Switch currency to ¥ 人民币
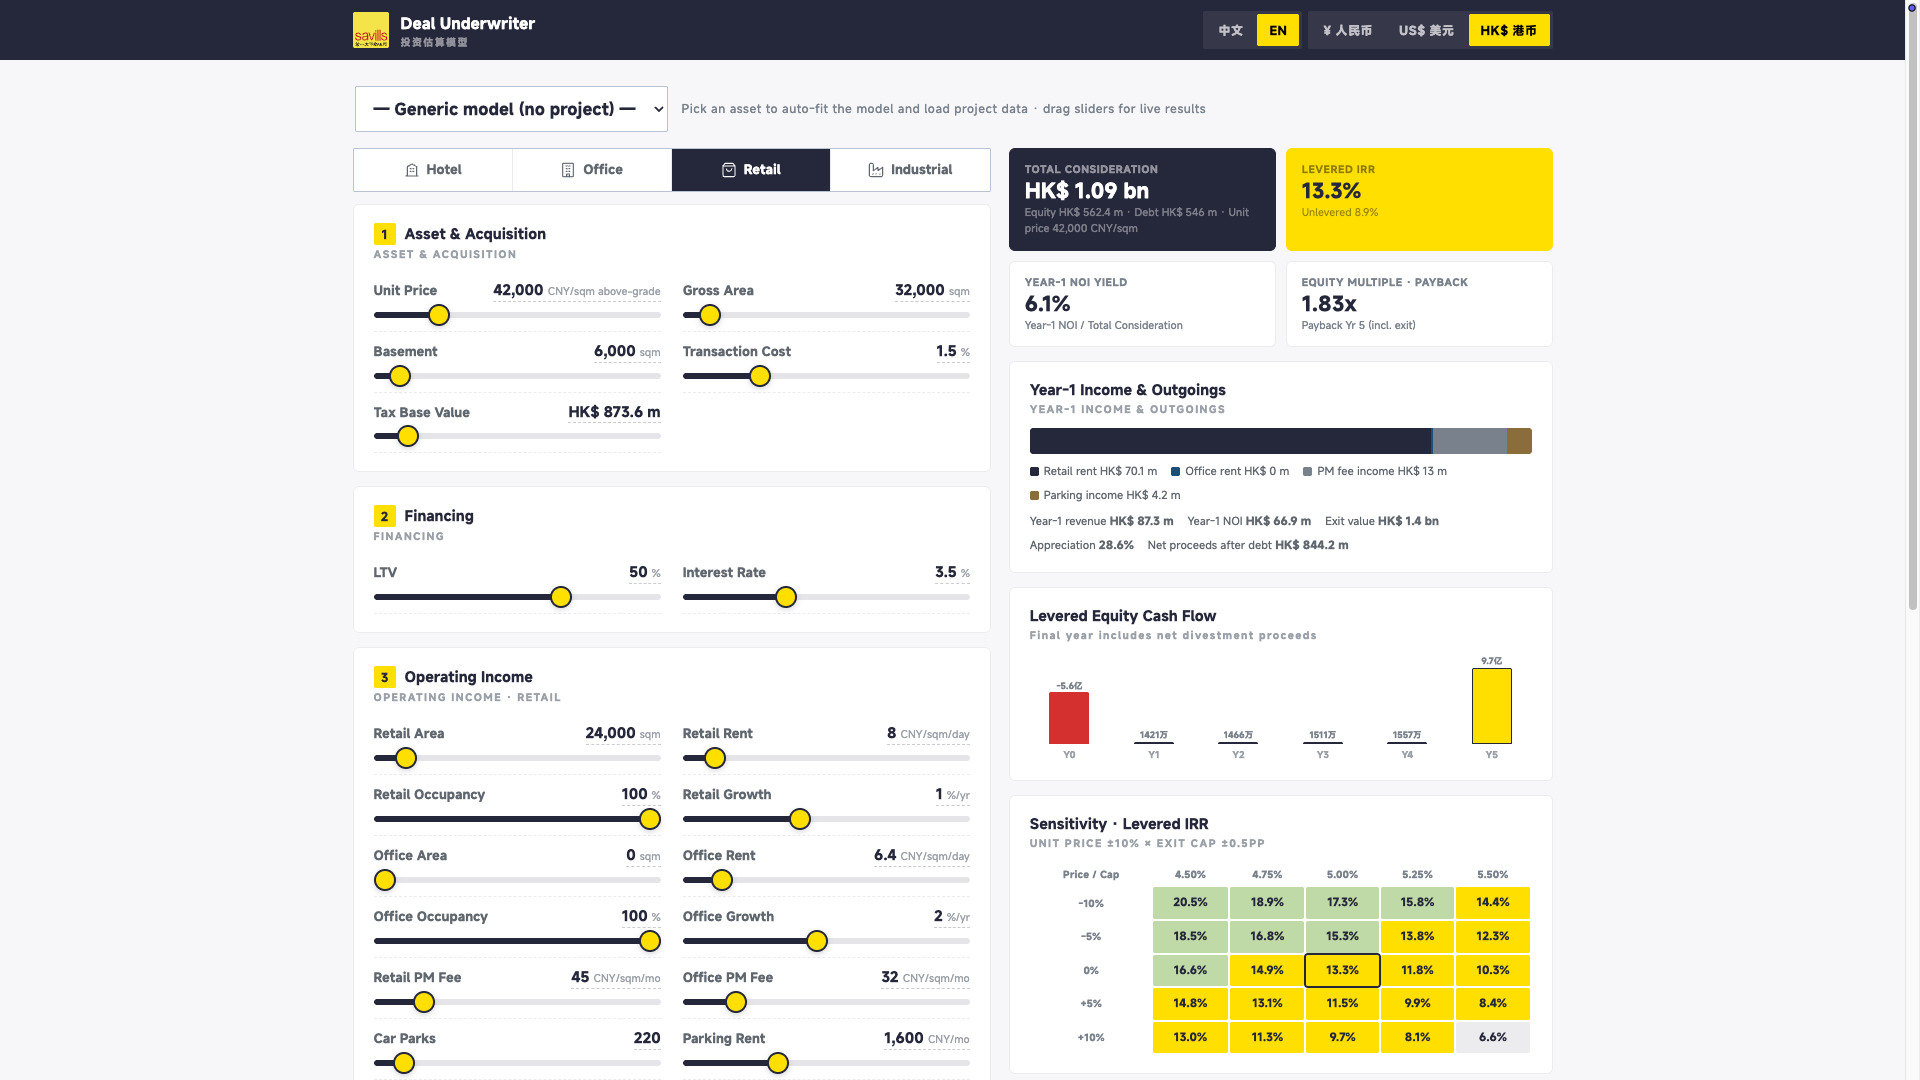1920x1080 pixels. pos(1347,30)
